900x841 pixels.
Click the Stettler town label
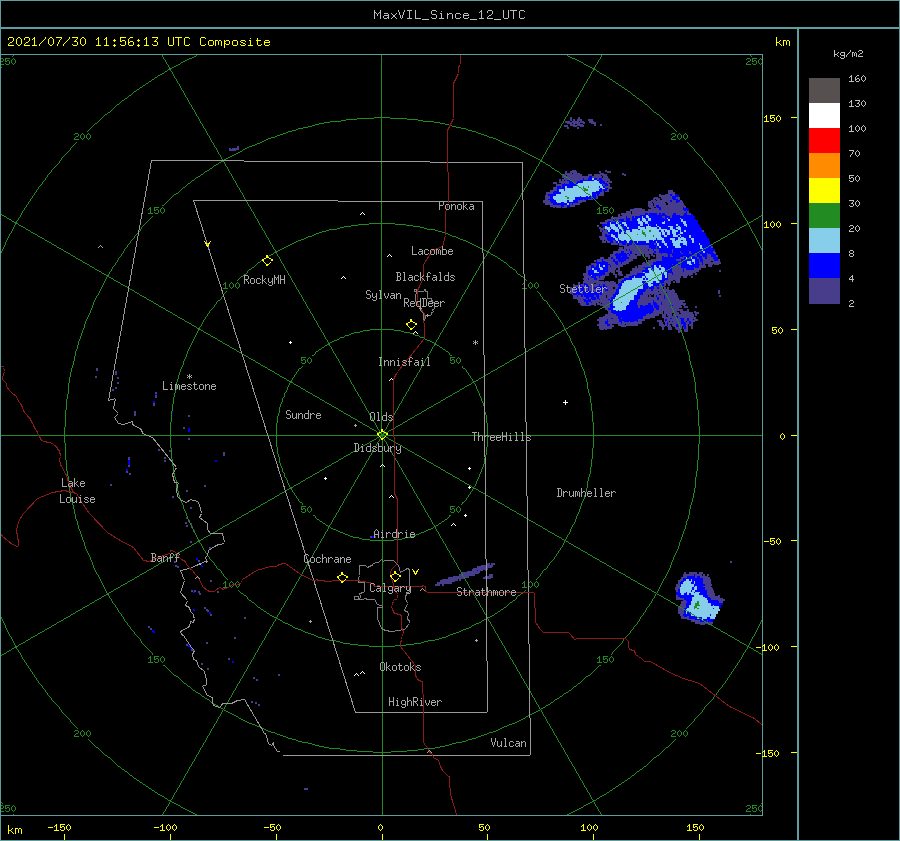click(583, 289)
